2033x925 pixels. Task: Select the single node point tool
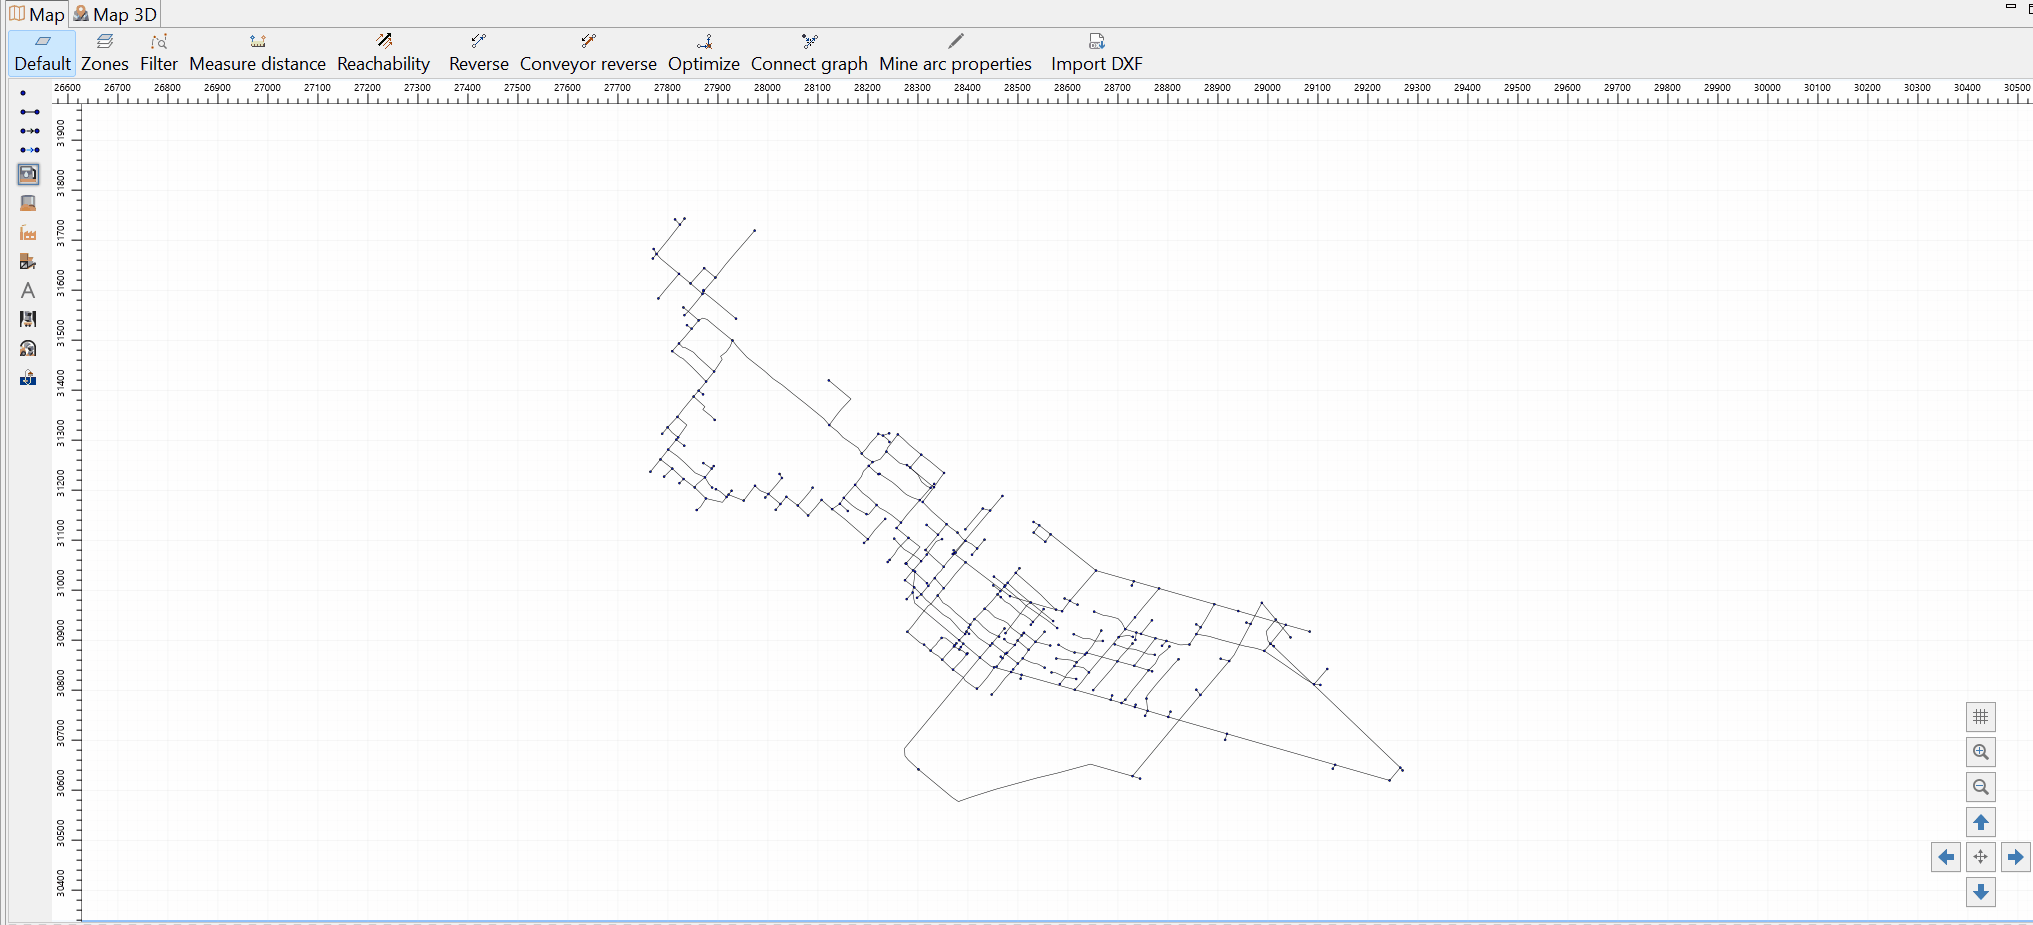[23, 93]
